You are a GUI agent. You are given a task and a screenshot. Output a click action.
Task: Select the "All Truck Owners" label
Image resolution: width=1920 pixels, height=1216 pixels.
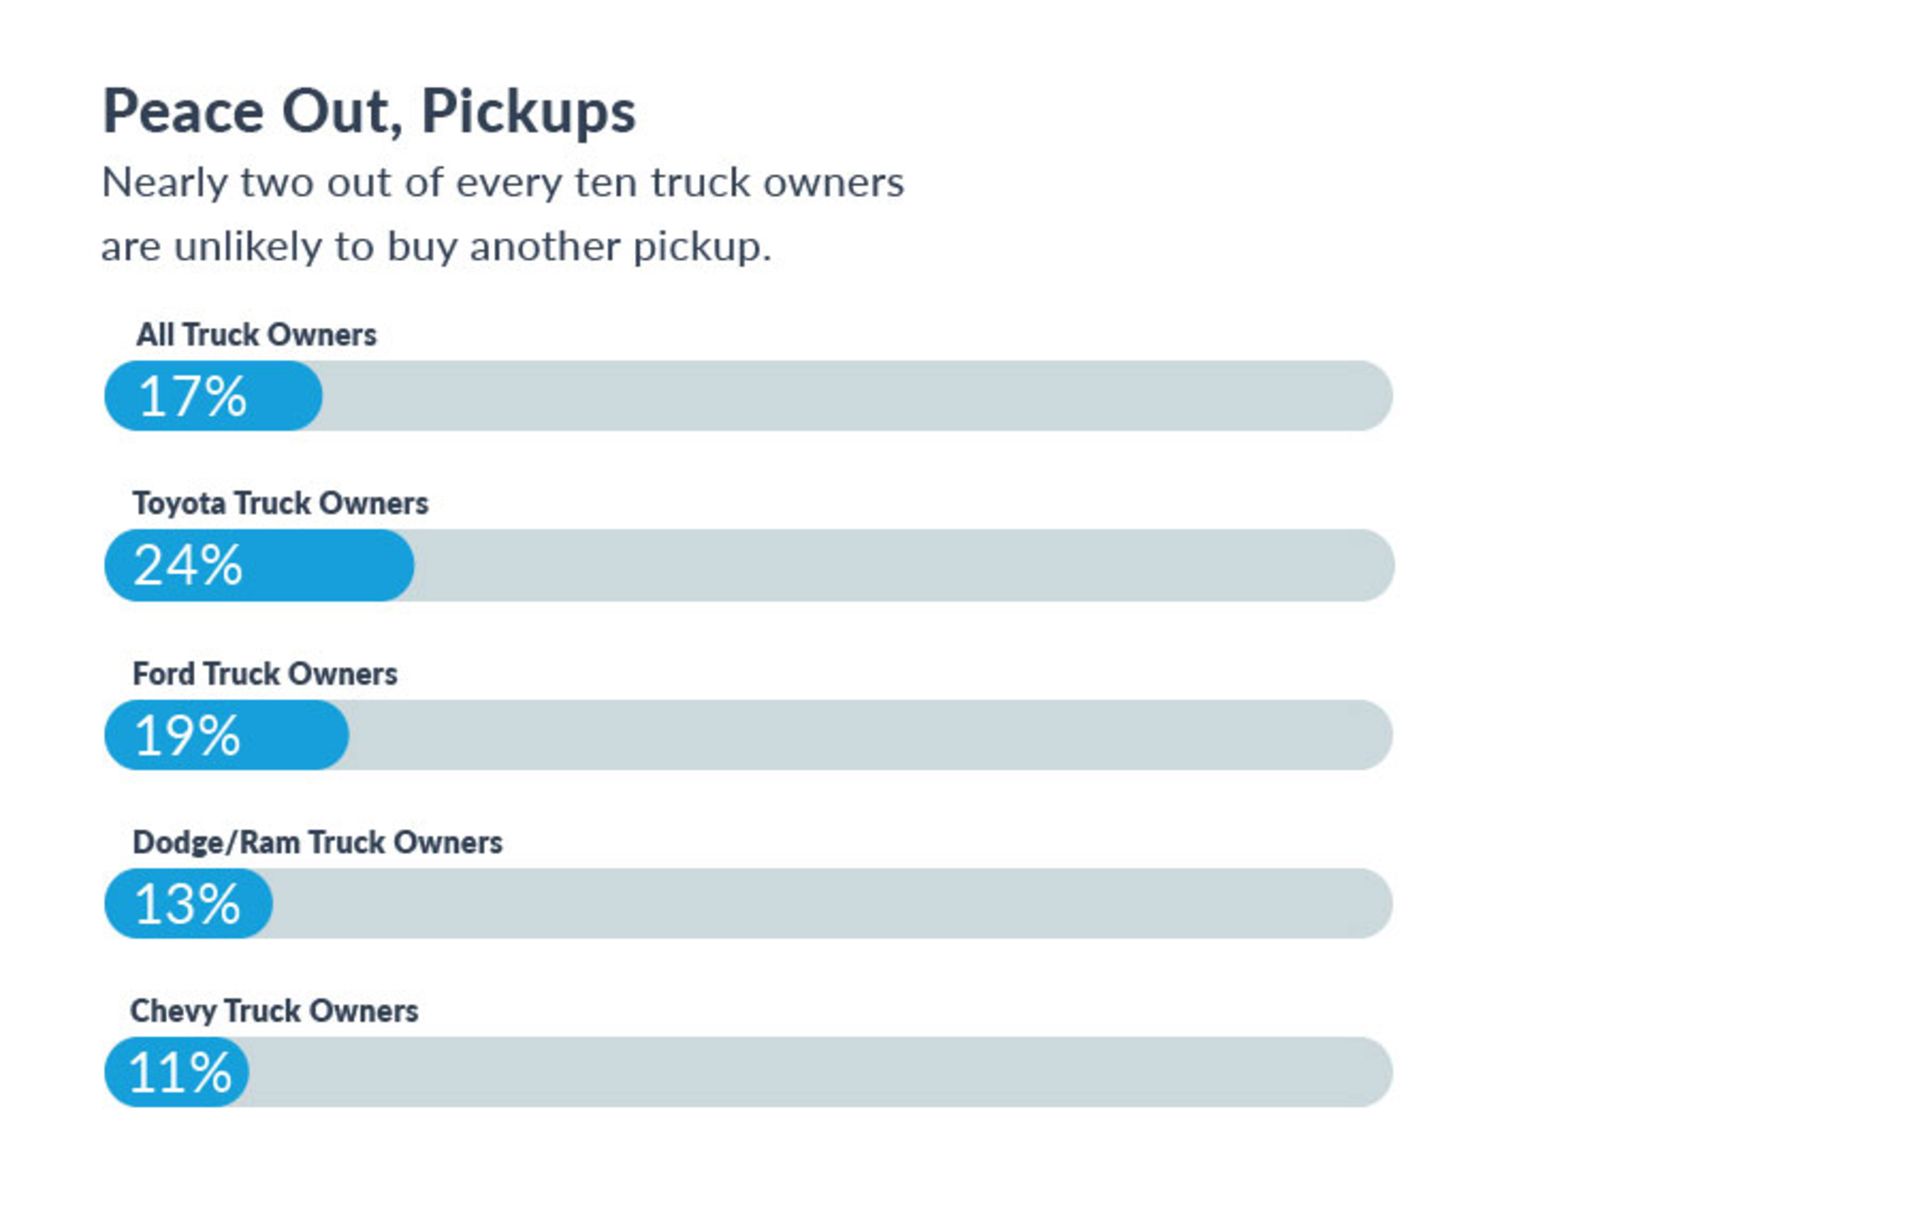(x=256, y=334)
